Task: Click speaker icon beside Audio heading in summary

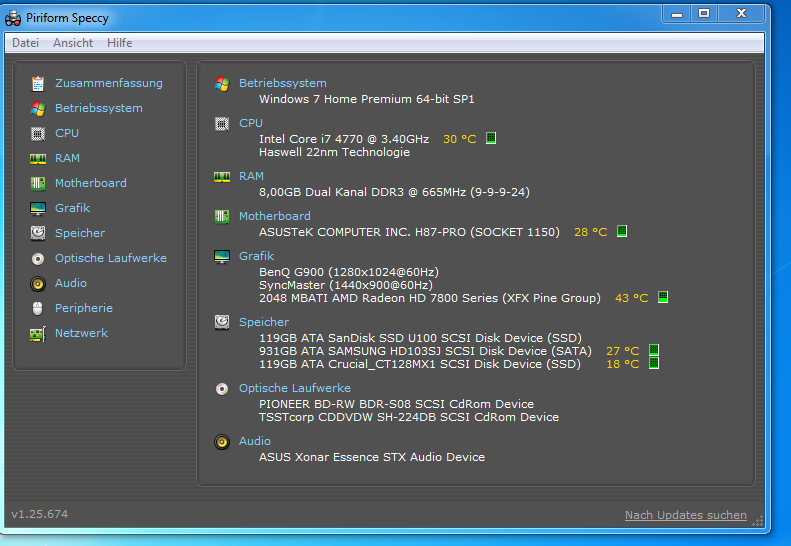Action: [x=222, y=442]
